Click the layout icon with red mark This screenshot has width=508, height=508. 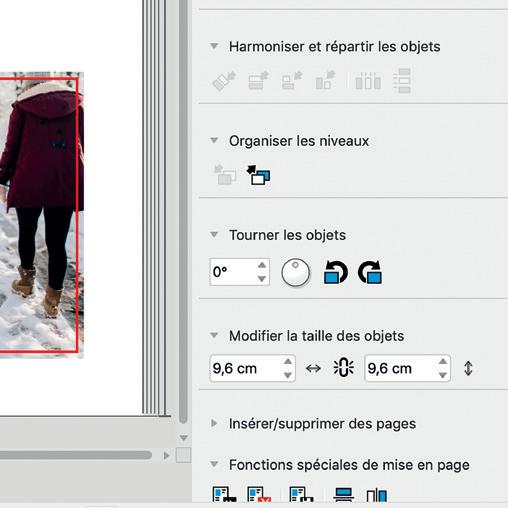coord(259,495)
